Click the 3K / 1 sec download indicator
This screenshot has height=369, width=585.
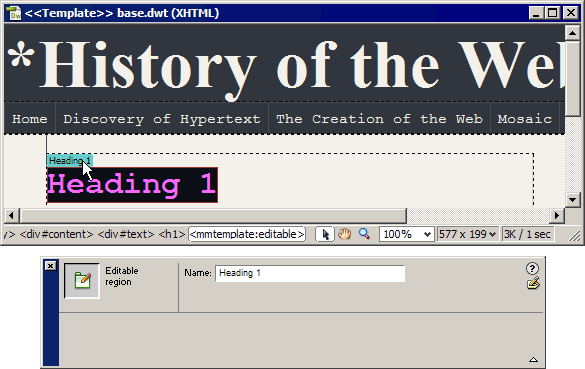(527, 234)
